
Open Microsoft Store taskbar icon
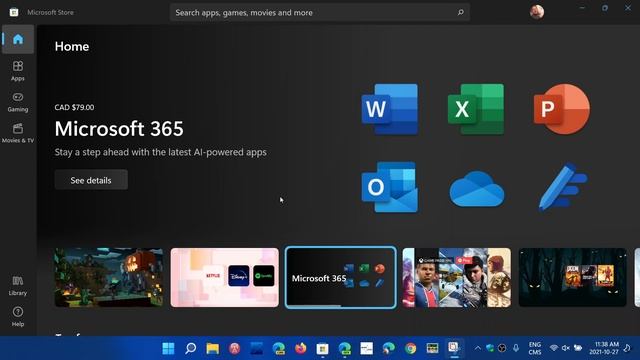(322, 348)
